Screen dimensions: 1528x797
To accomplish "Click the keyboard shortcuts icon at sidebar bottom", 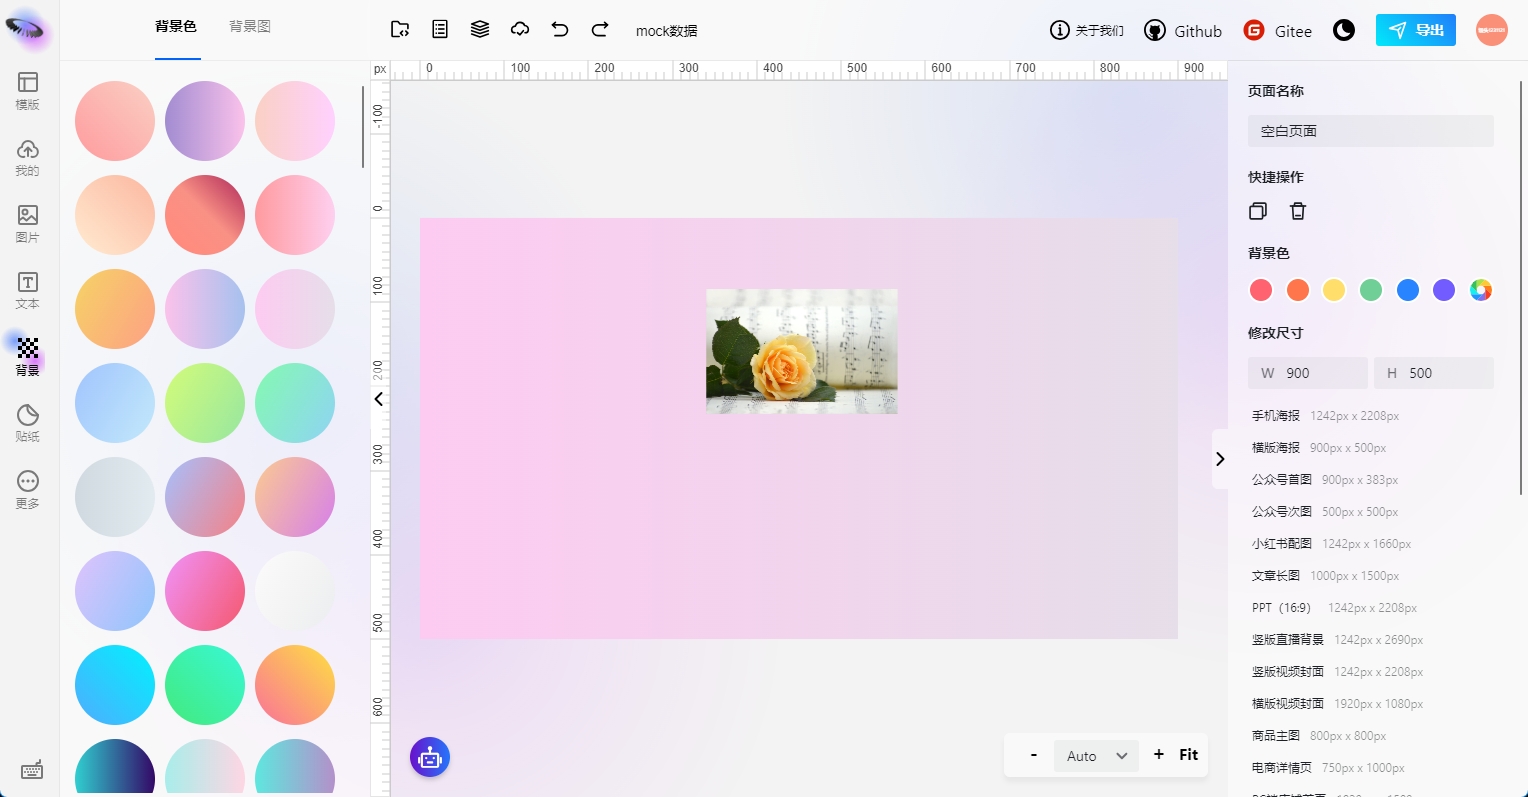I will click(x=31, y=769).
